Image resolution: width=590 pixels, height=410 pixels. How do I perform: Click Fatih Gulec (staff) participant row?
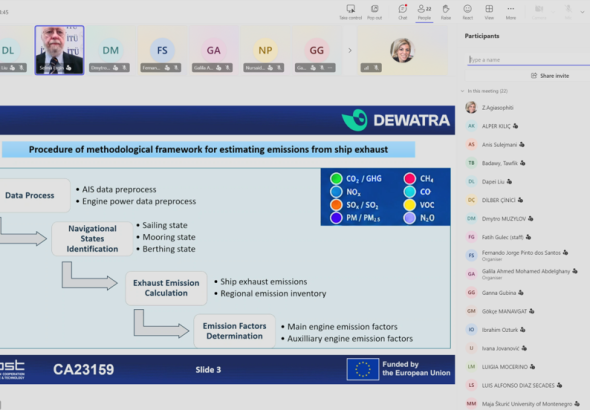click(527, 237)
